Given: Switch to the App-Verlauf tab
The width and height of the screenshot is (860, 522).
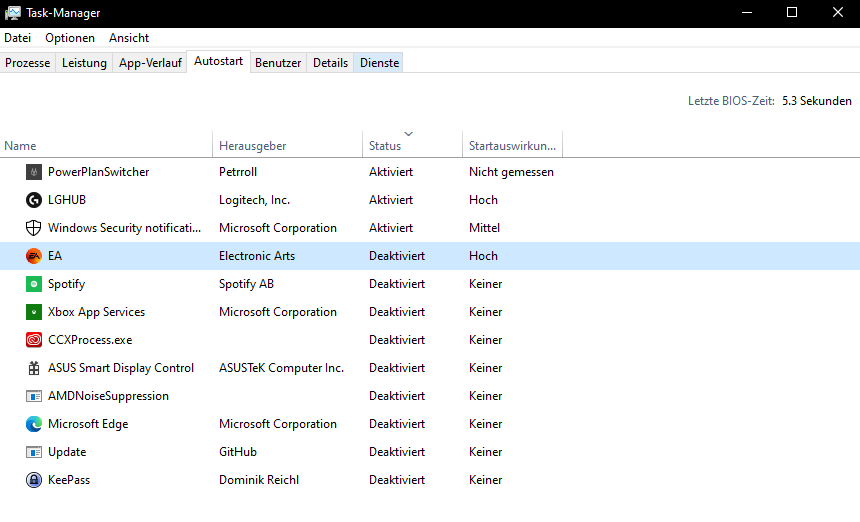Looking at the screenshot, I should 150,63.
